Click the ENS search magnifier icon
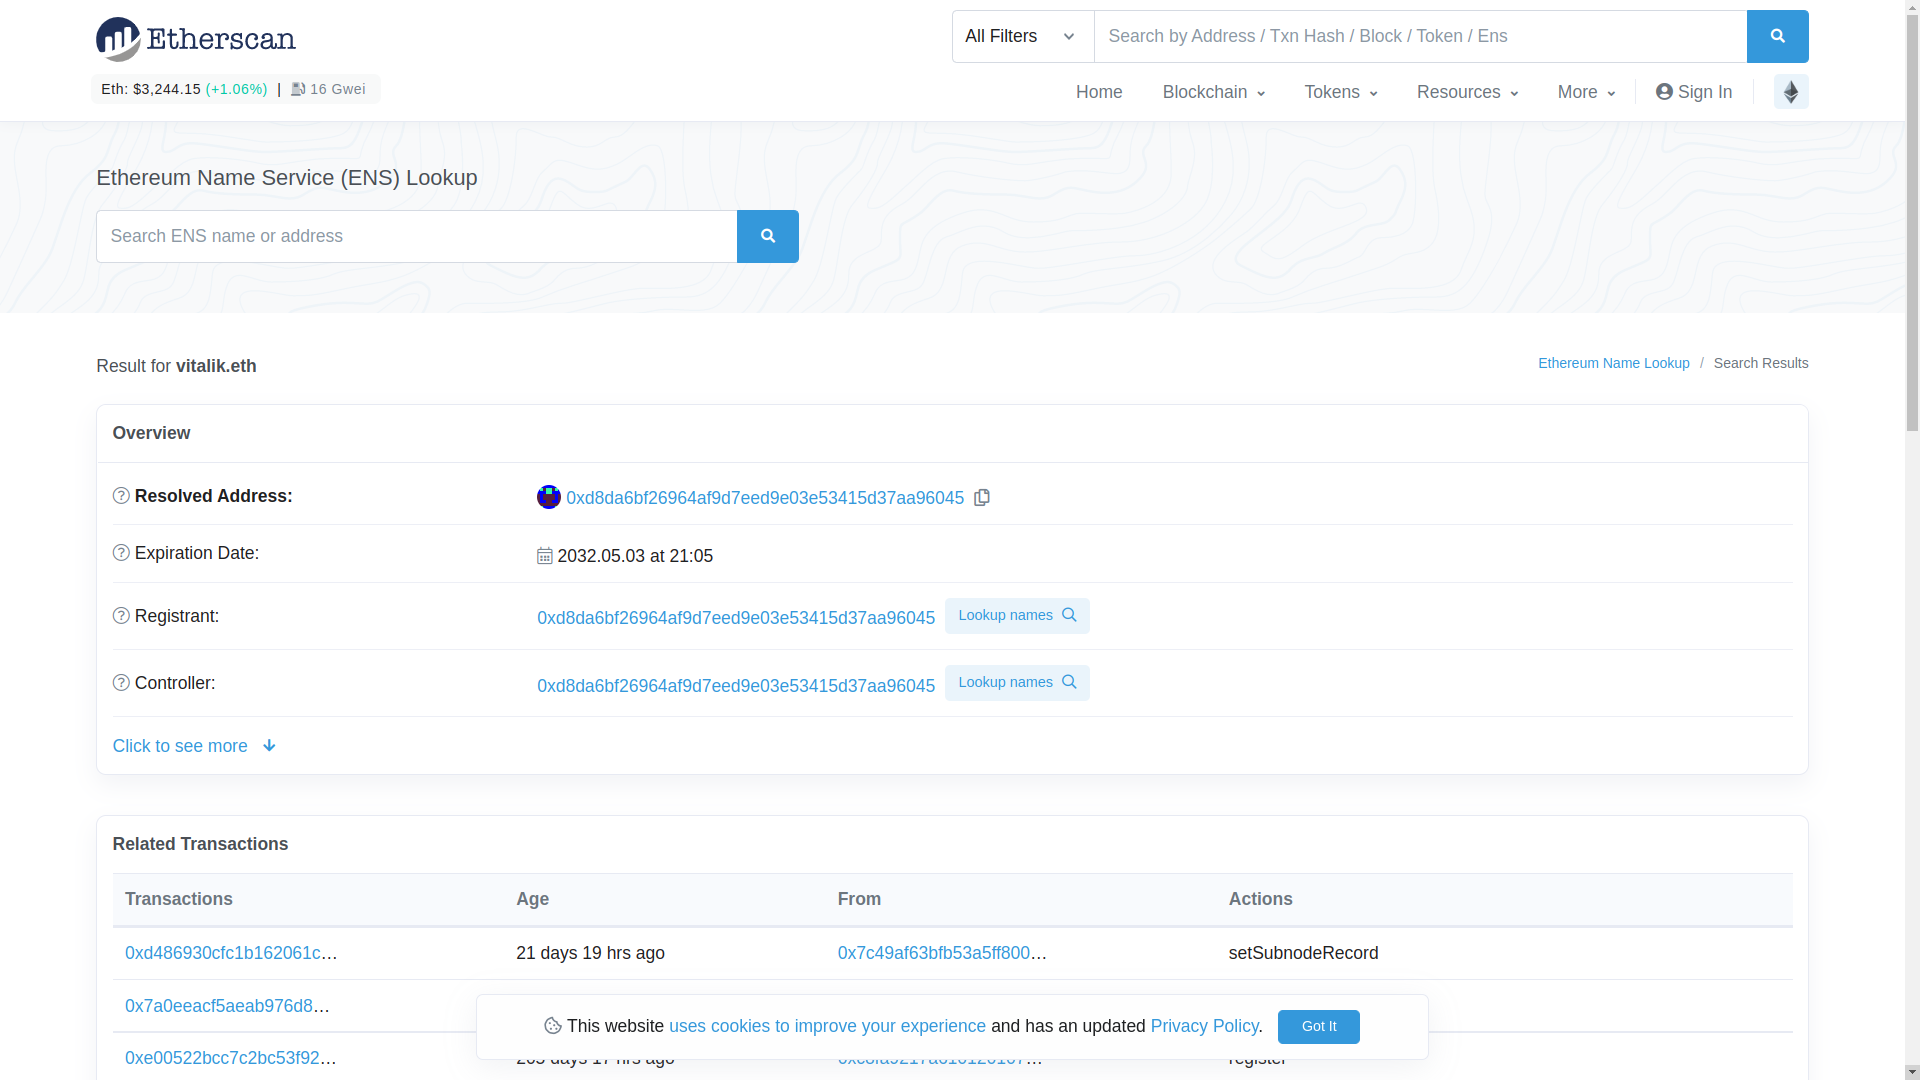This screenshot has height=1080, width=1920. click(767, 236)
